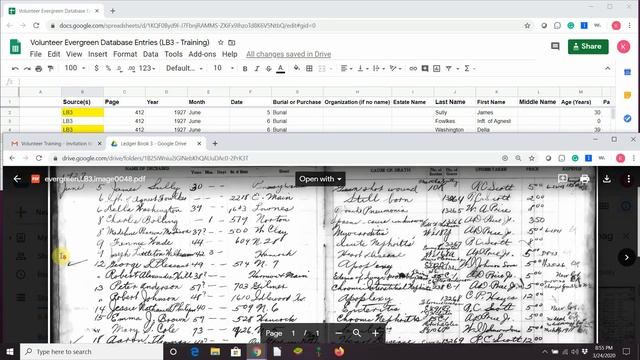
Task: Click the Type here to search box
Action: (91, 351)
